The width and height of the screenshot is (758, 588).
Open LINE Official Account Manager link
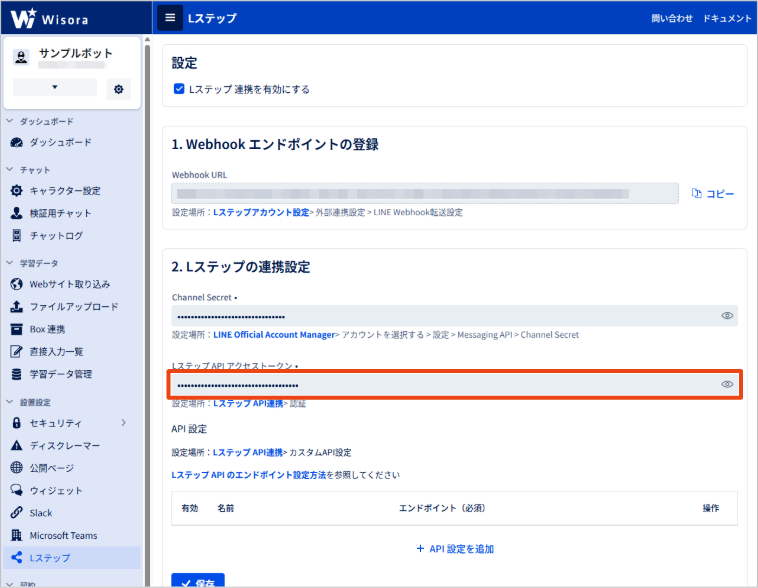click(x=274, y=335)
